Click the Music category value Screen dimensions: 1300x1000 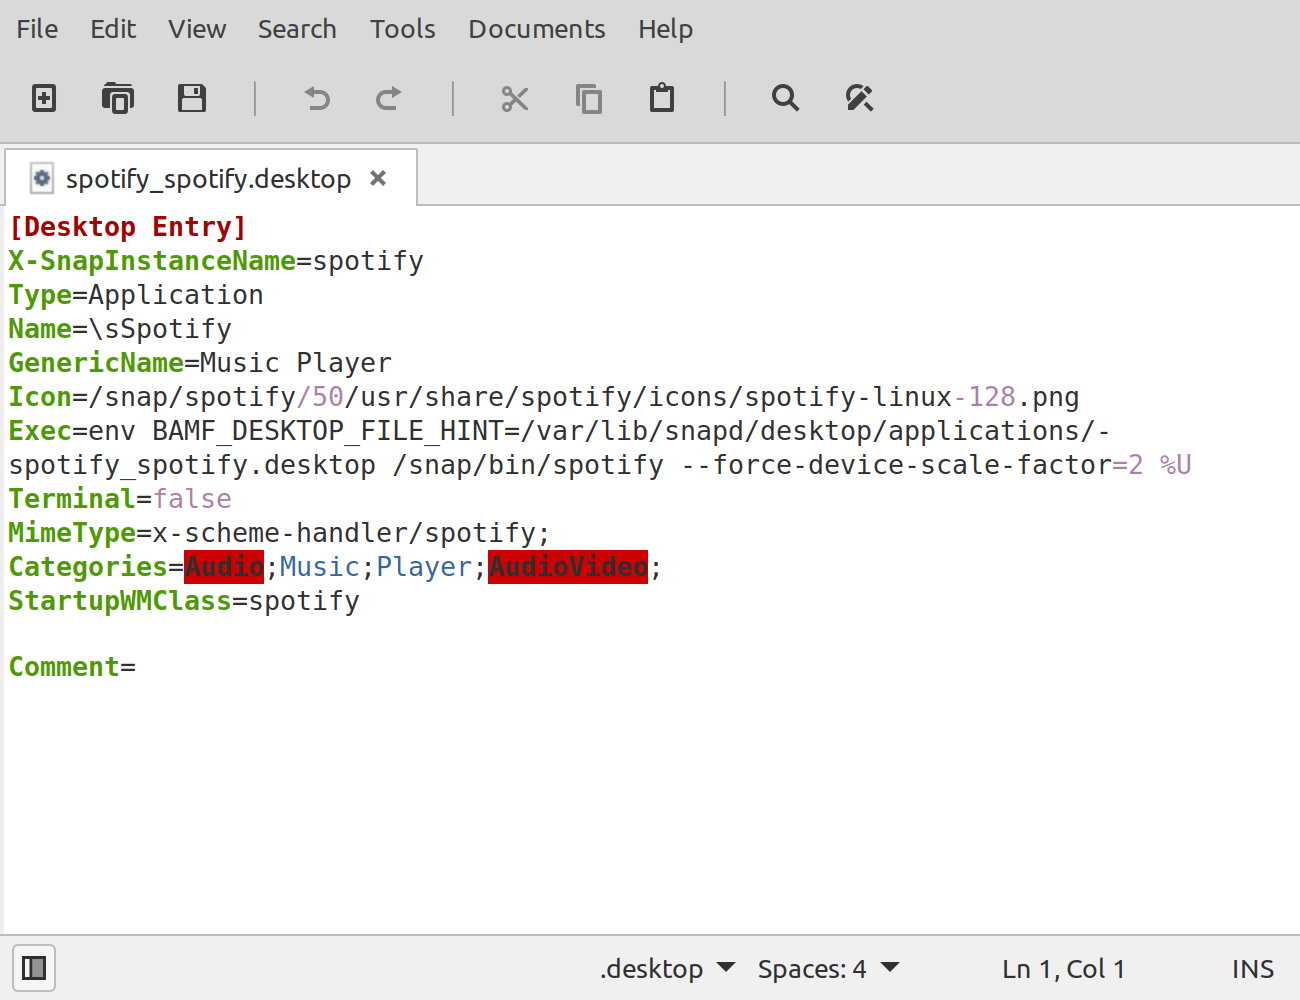[x=320, y=567]
